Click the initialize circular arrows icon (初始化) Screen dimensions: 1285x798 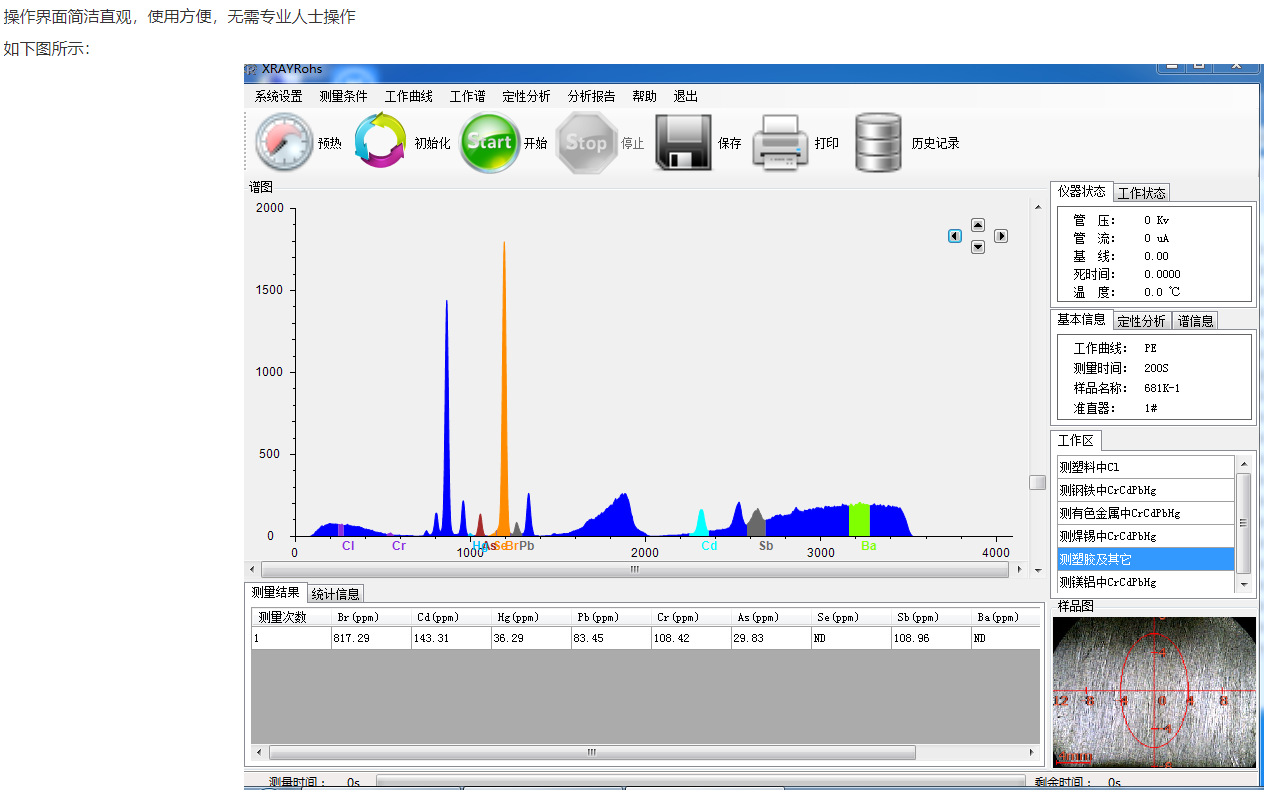[381, 142]
